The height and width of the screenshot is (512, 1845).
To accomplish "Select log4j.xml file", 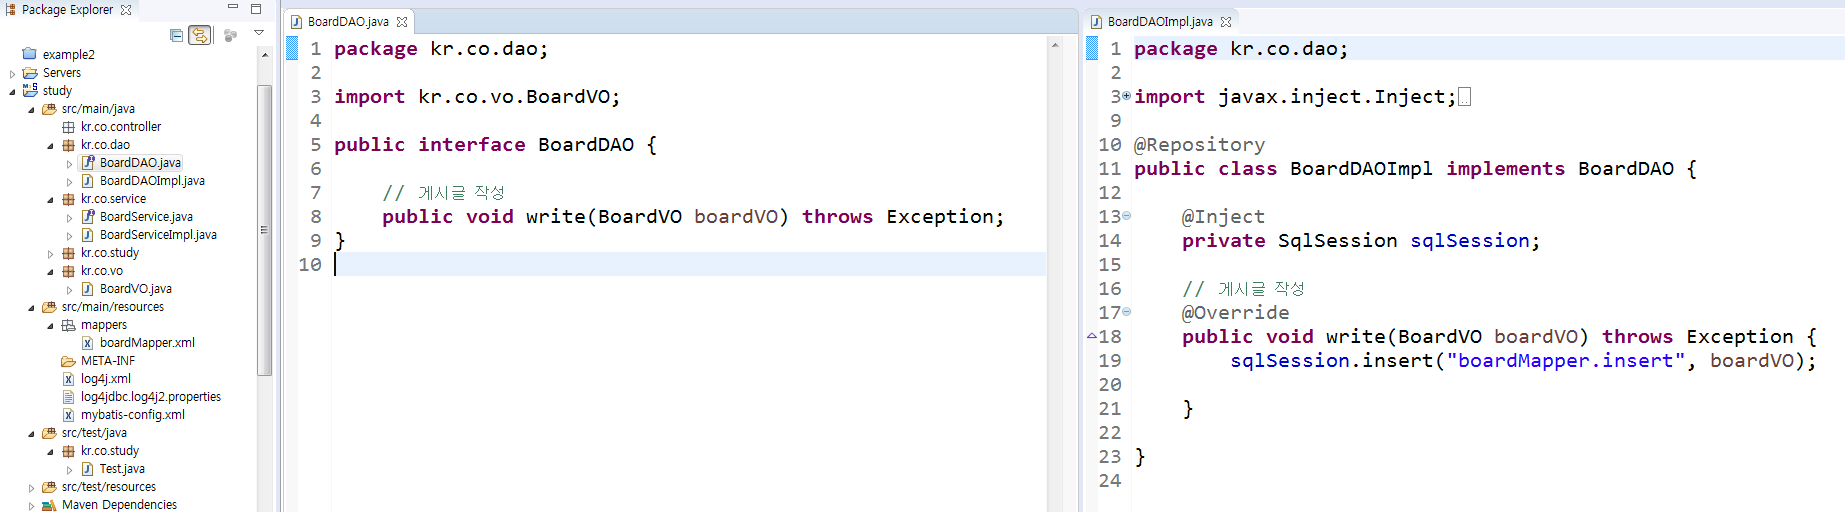I will (105, 379).
